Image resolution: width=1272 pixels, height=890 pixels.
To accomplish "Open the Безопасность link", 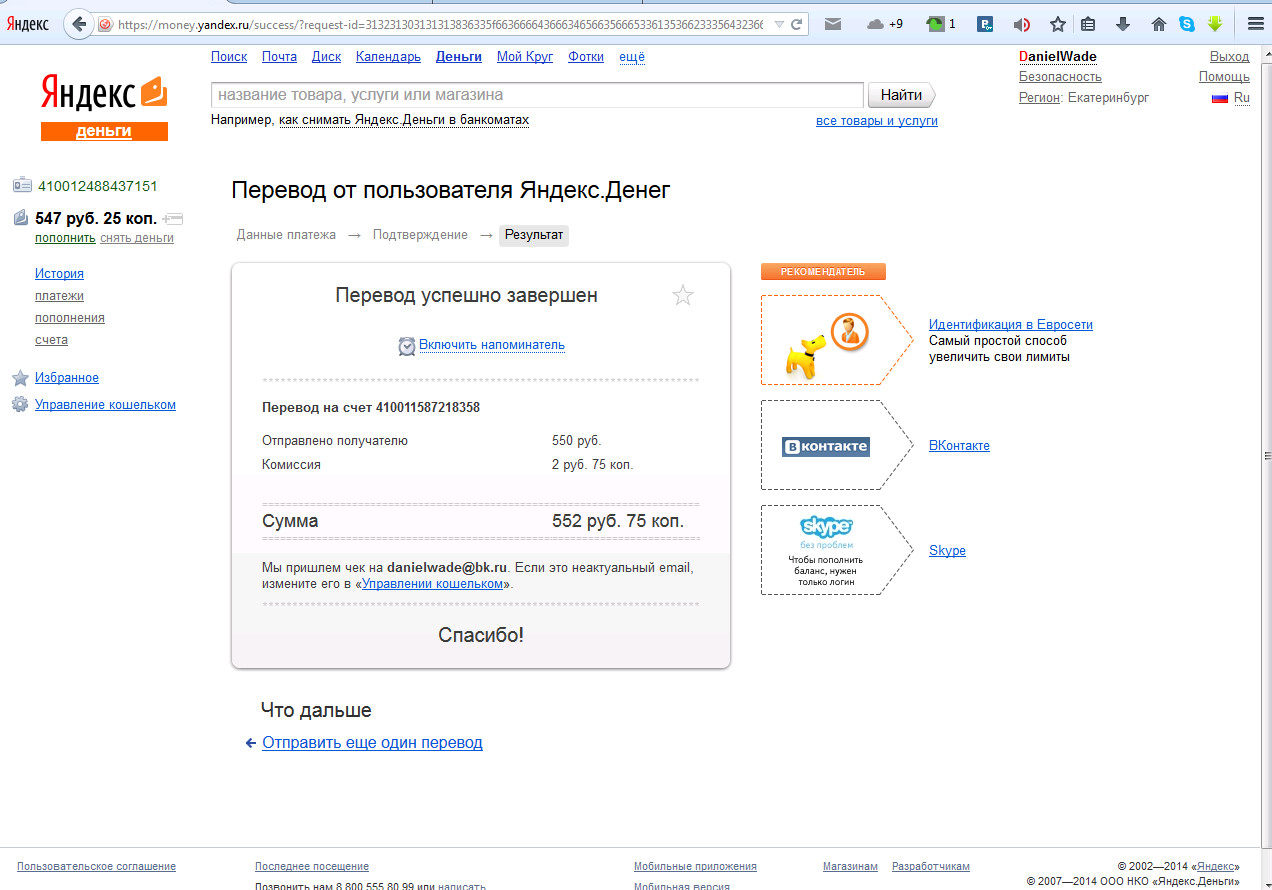I will (x=1060, y=77).
